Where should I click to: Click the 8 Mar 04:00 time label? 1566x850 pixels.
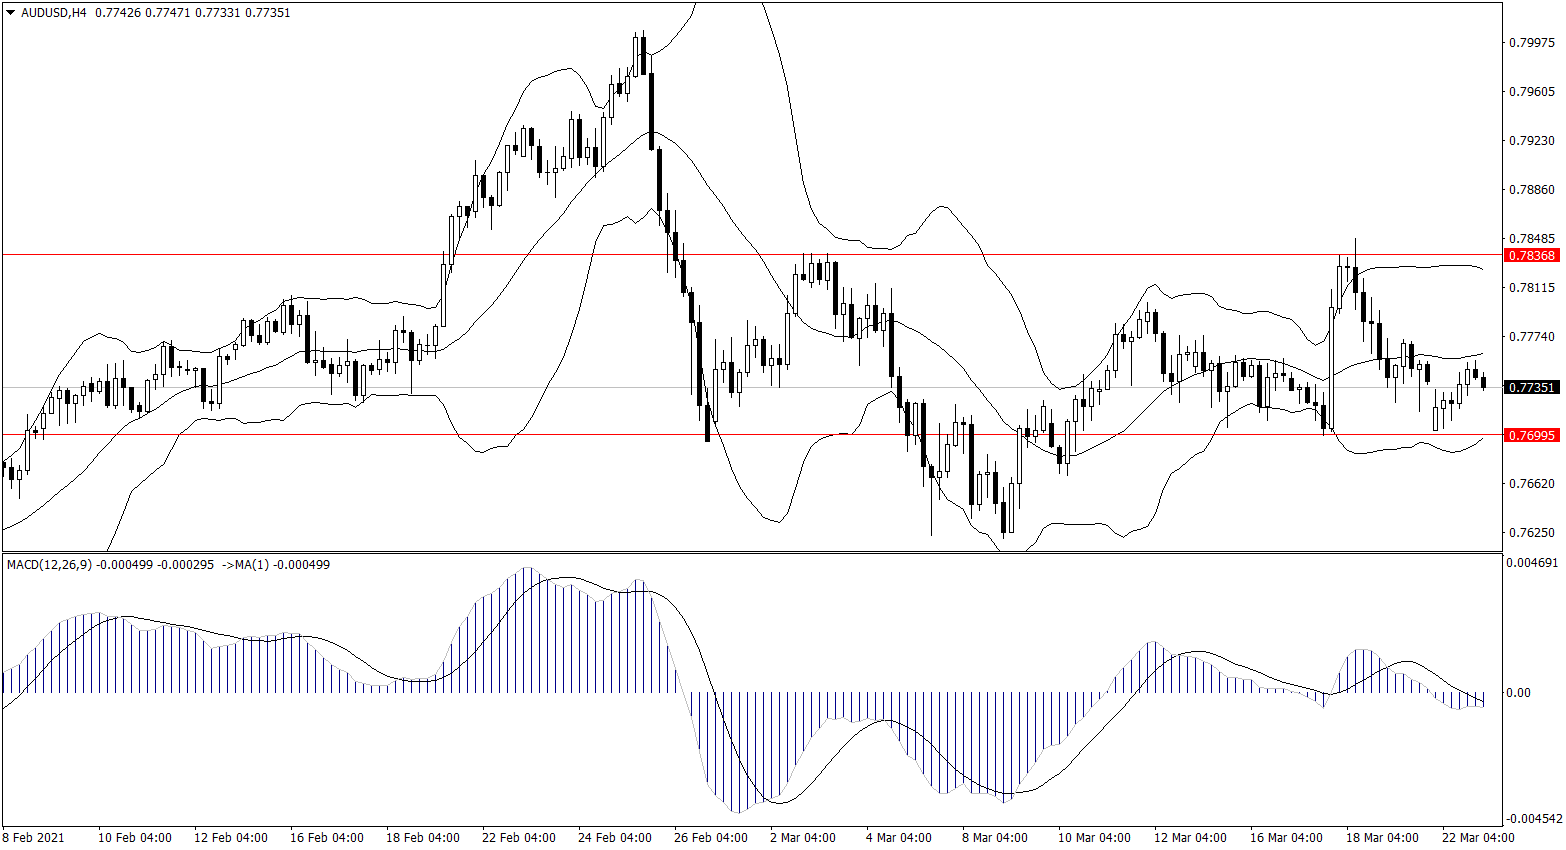[995, 838]
